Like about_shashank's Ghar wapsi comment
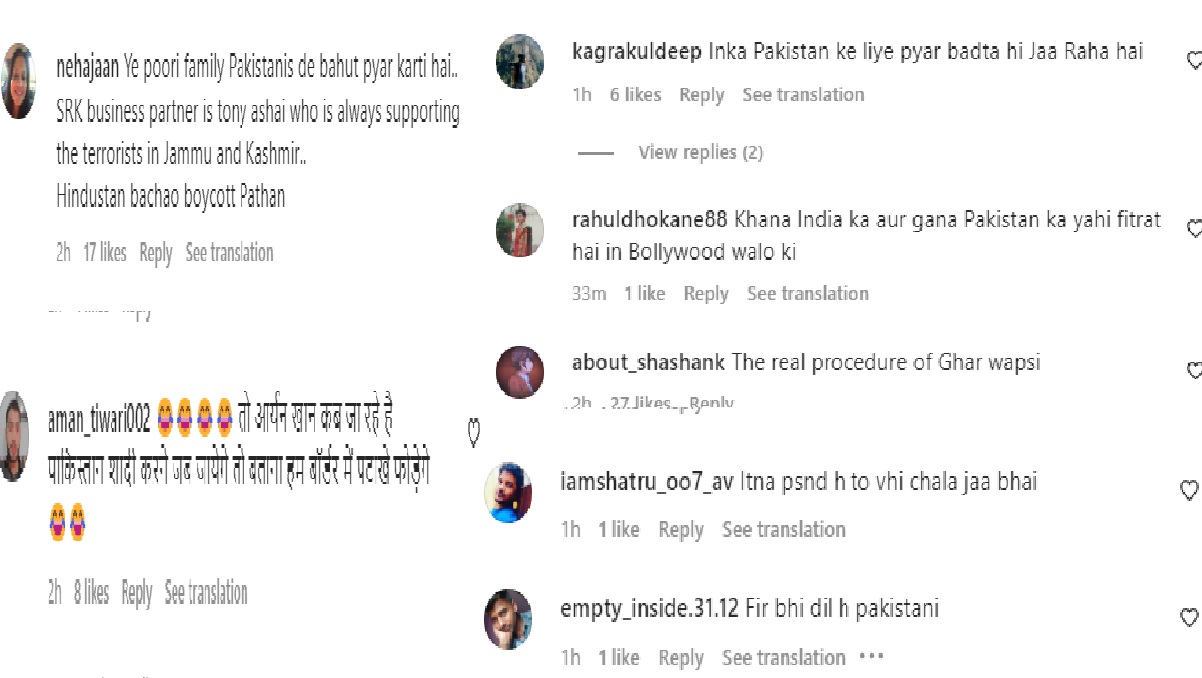 click(1194, 371)
